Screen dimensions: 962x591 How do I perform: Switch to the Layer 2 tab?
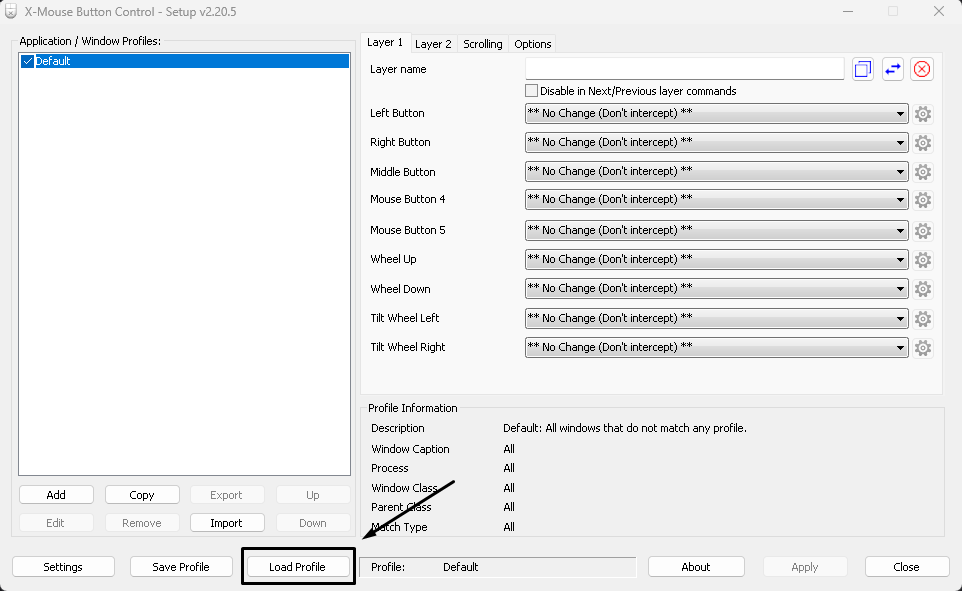point(433,44)
